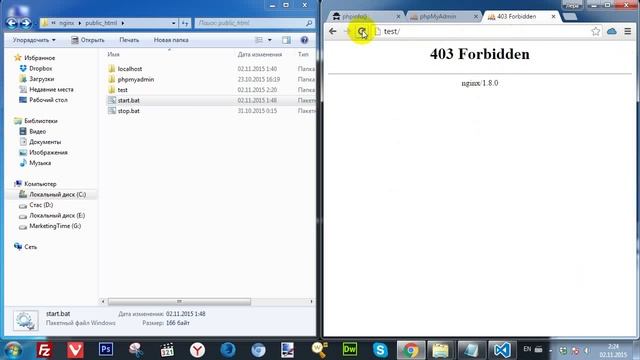The width and height of the screenshot is (640, 360).
Task: Open the Chrome menu (hamburger icon)
Action: point(628,31)
